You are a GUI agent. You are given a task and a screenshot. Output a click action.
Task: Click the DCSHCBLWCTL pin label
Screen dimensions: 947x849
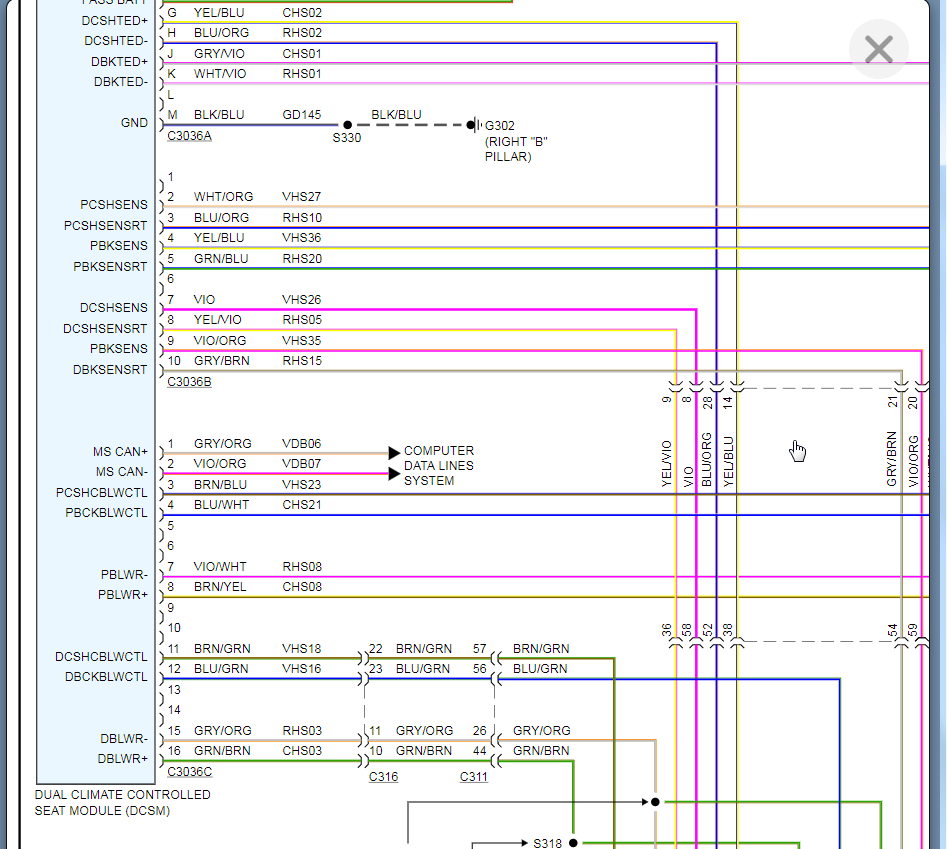(x=101, y=656)
